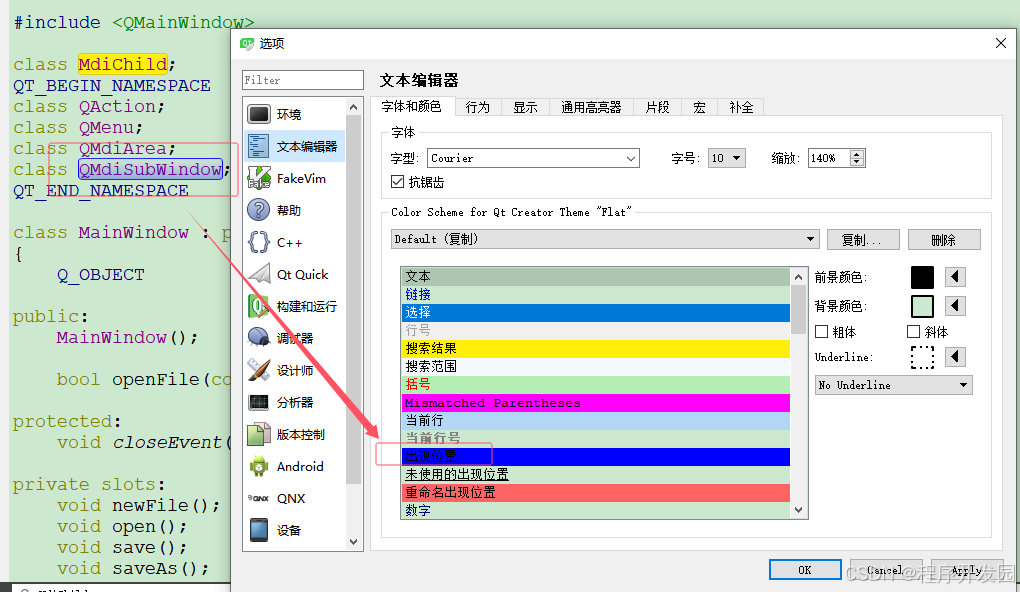Decrease 缩放 zoom with down stepper

[x=857, y=162]
